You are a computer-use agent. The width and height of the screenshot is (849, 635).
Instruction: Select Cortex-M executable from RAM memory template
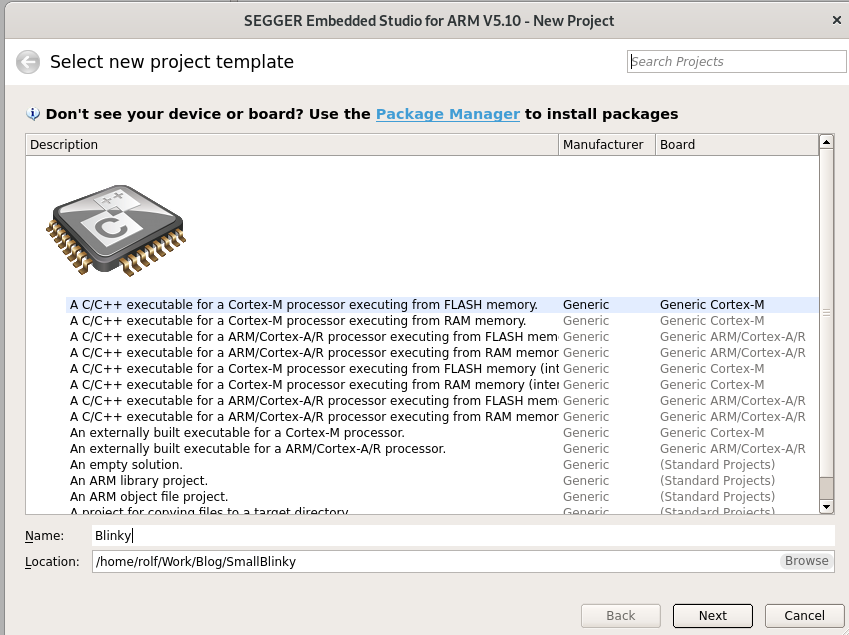pyautogui.click(x=442, y=320)
